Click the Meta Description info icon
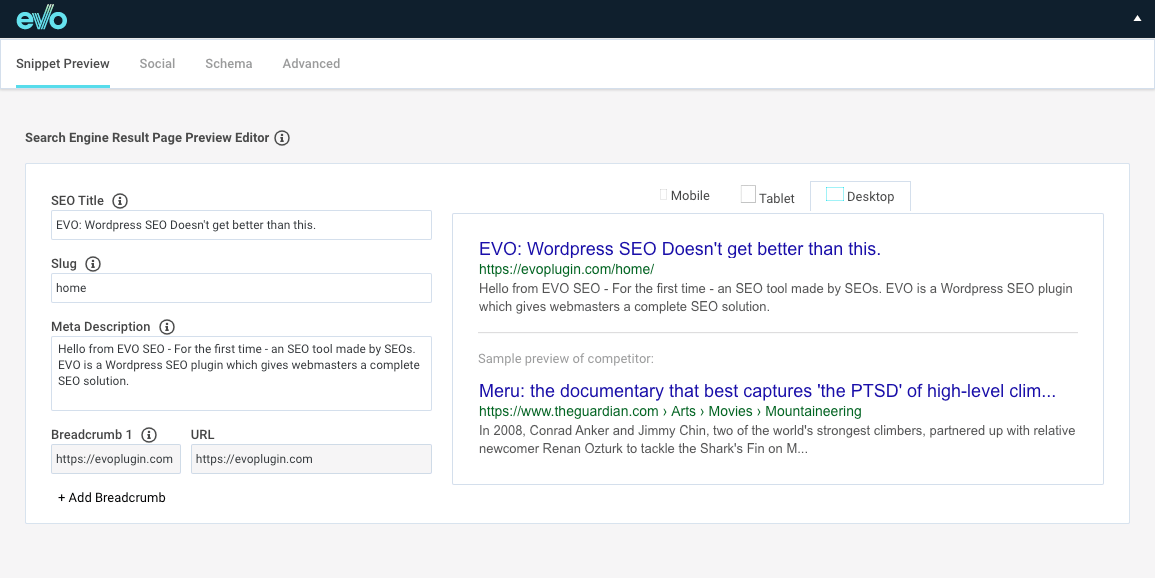The width and height of the screenshot is (1155, 578). coord(167,326)
